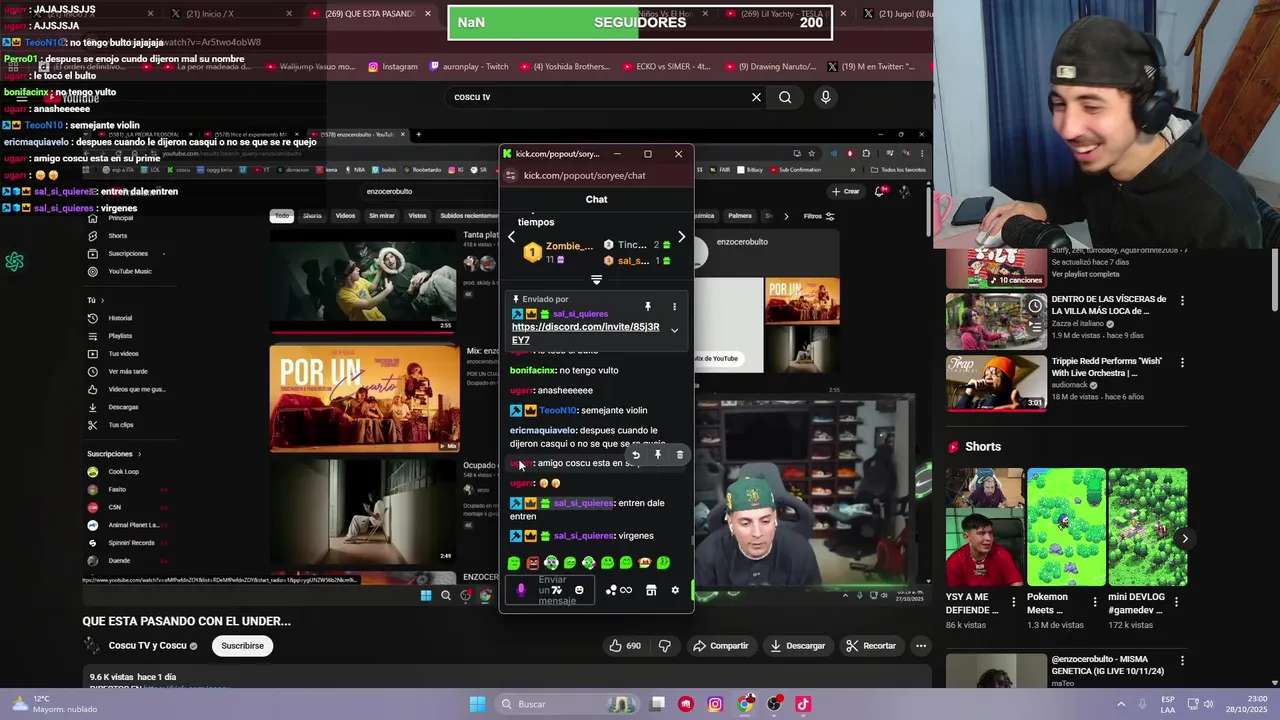Open the three-dot more actions menu below video

tap(921, 646)
